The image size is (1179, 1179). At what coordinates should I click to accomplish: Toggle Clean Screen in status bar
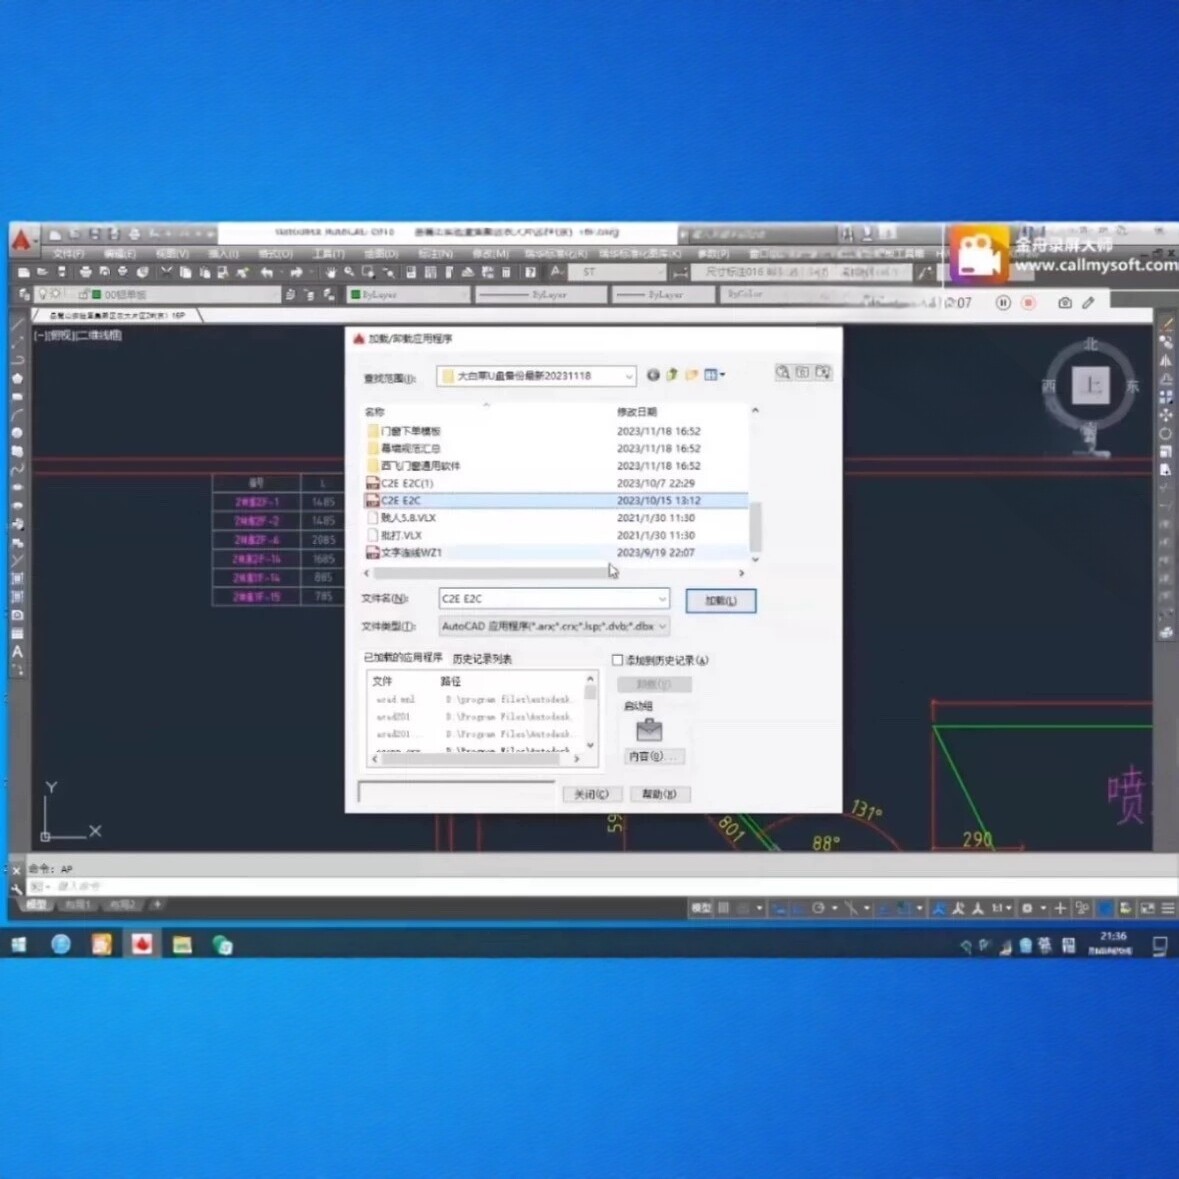coord(1147,908)
